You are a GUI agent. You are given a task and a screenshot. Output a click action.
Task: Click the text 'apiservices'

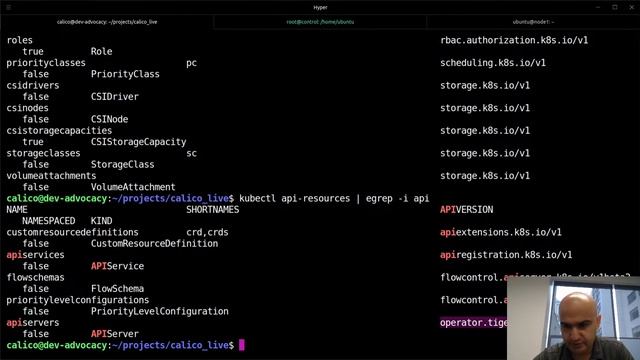pyautogui.click(x=36, y=255)
